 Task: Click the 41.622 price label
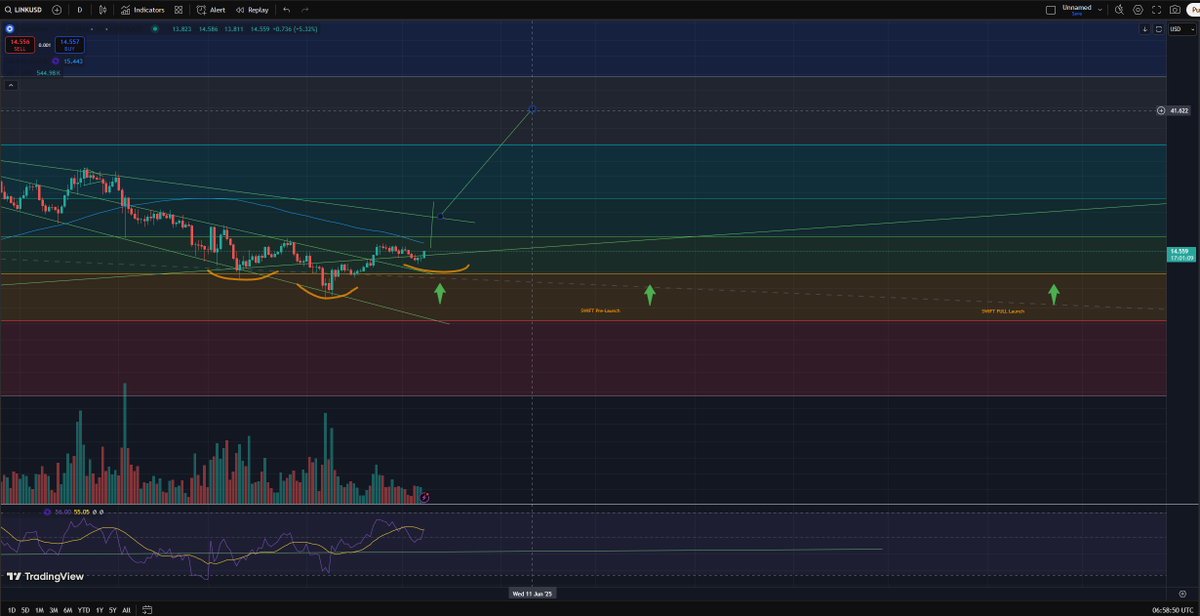(x=1179, y=110)
